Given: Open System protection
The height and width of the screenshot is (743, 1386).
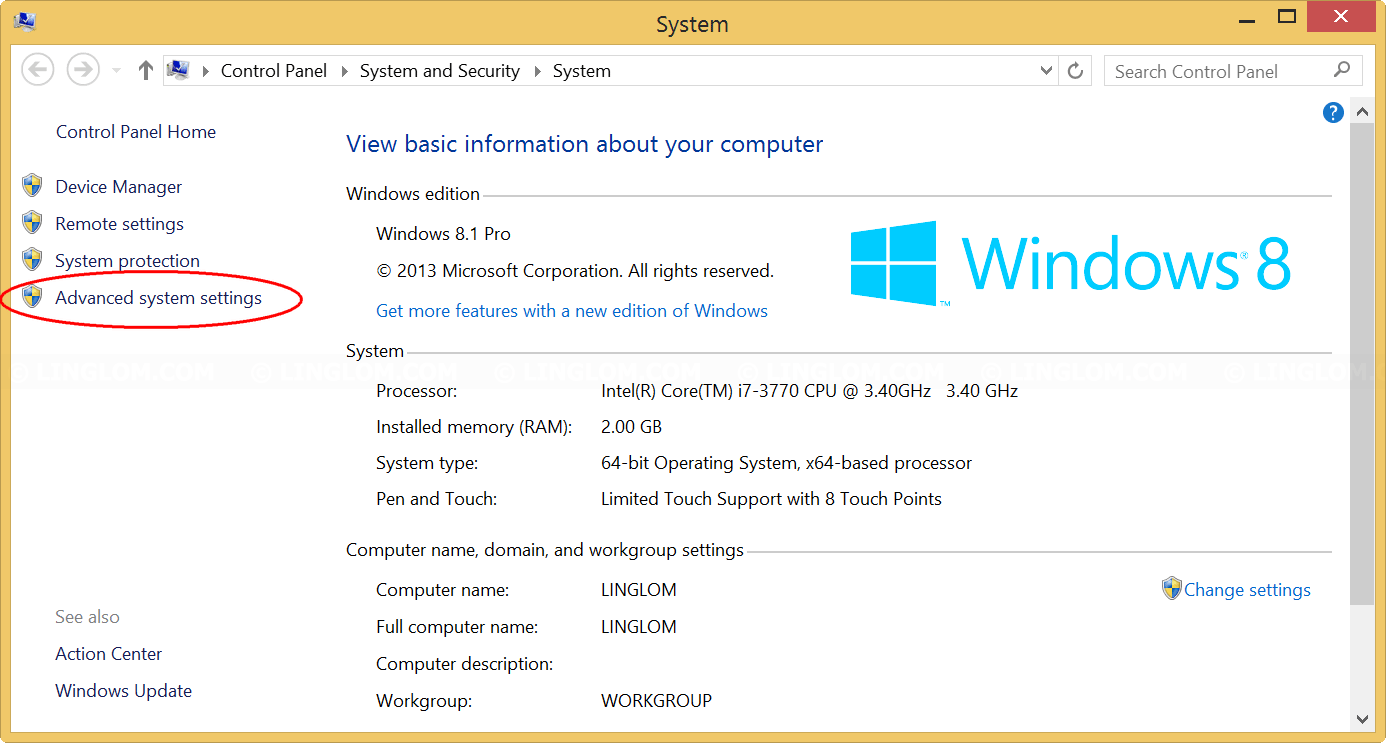Looking at the screenshot, I should 128,261.
